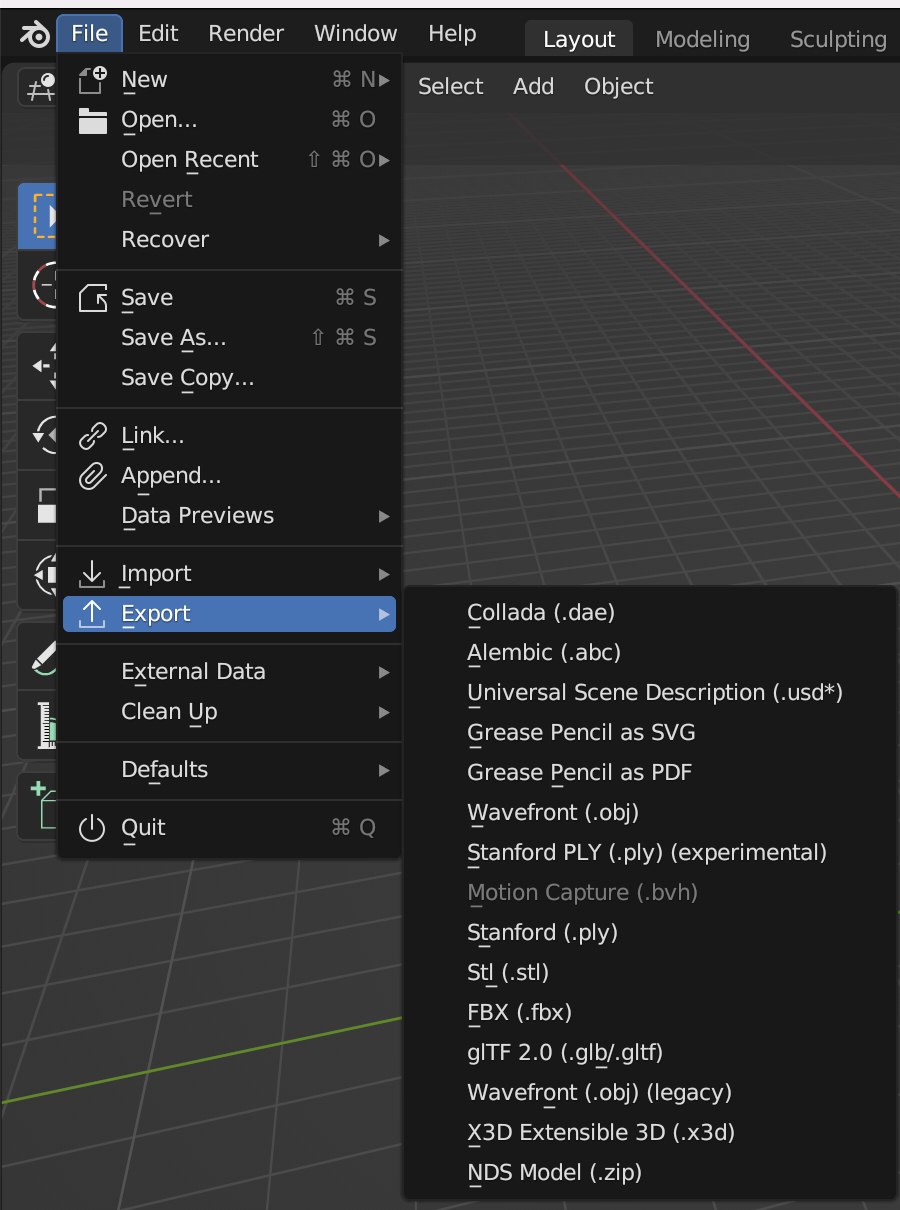900x1210 pixels.
Task: Click the New file icon
Action: tap(92, 80)
